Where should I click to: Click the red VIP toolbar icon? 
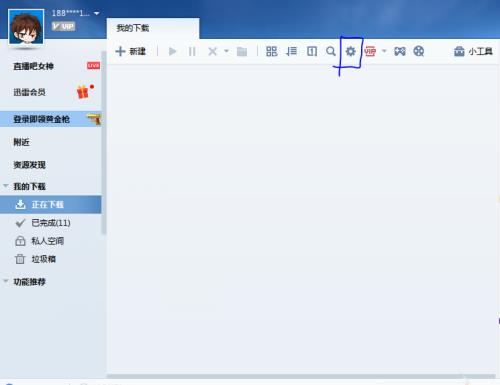tap(370, 51)
